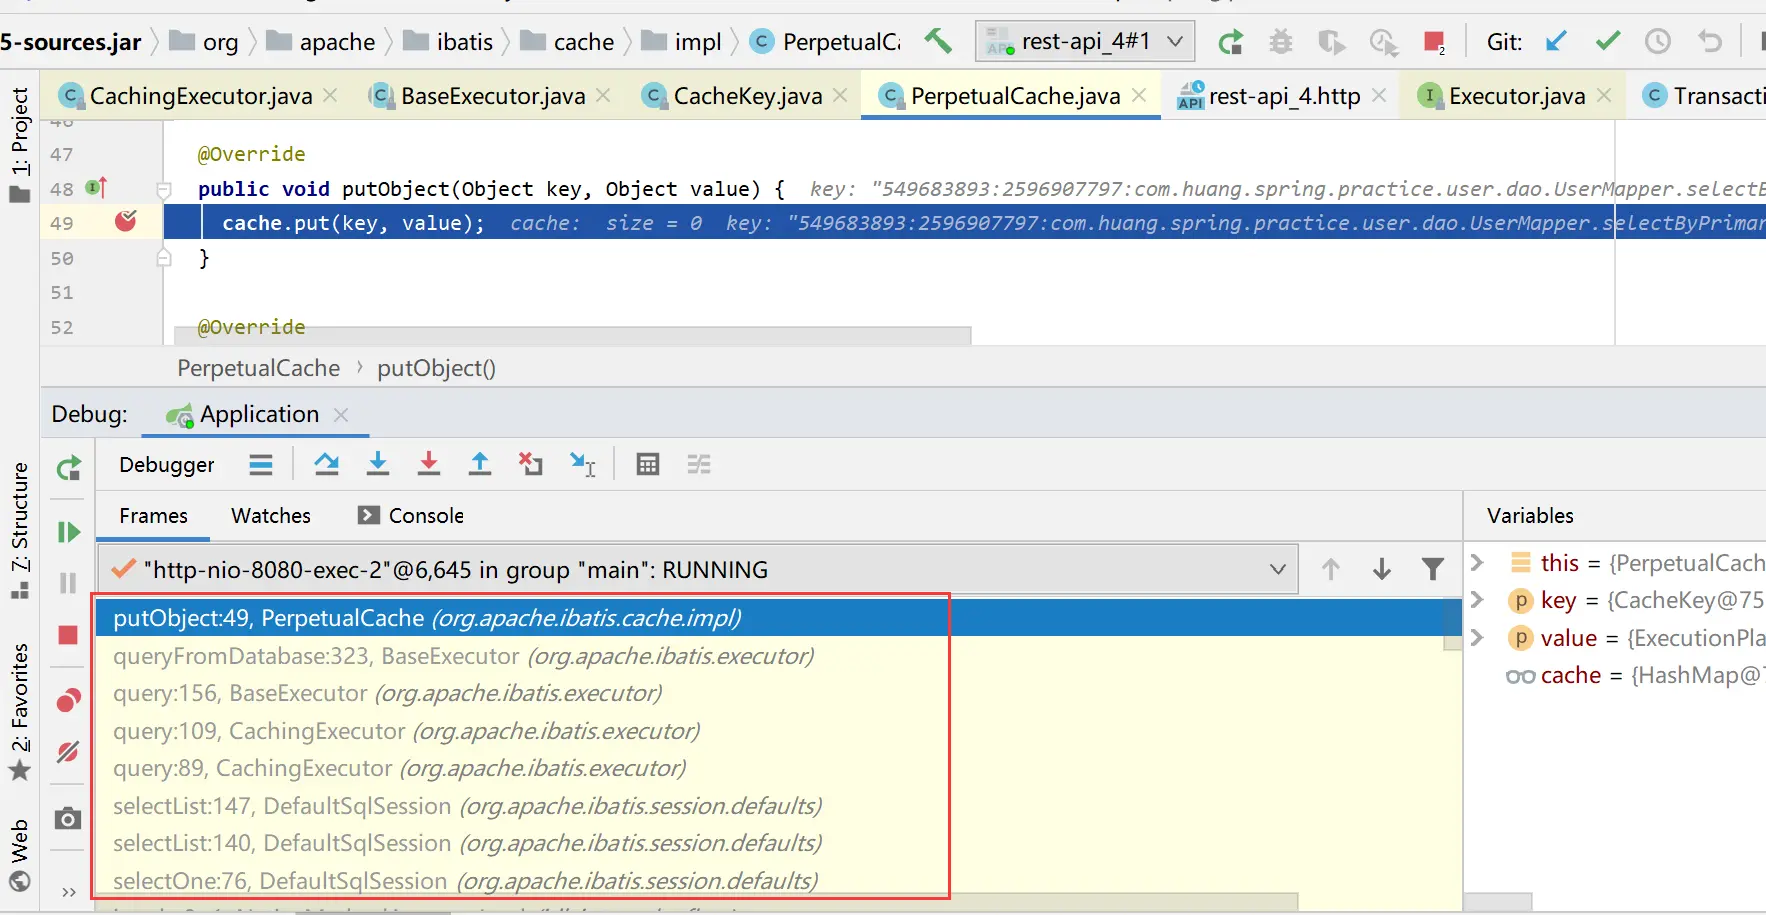Click the Build Project hammer icon
This screenshot has height=915, width=1766.
tap(938, 41)
